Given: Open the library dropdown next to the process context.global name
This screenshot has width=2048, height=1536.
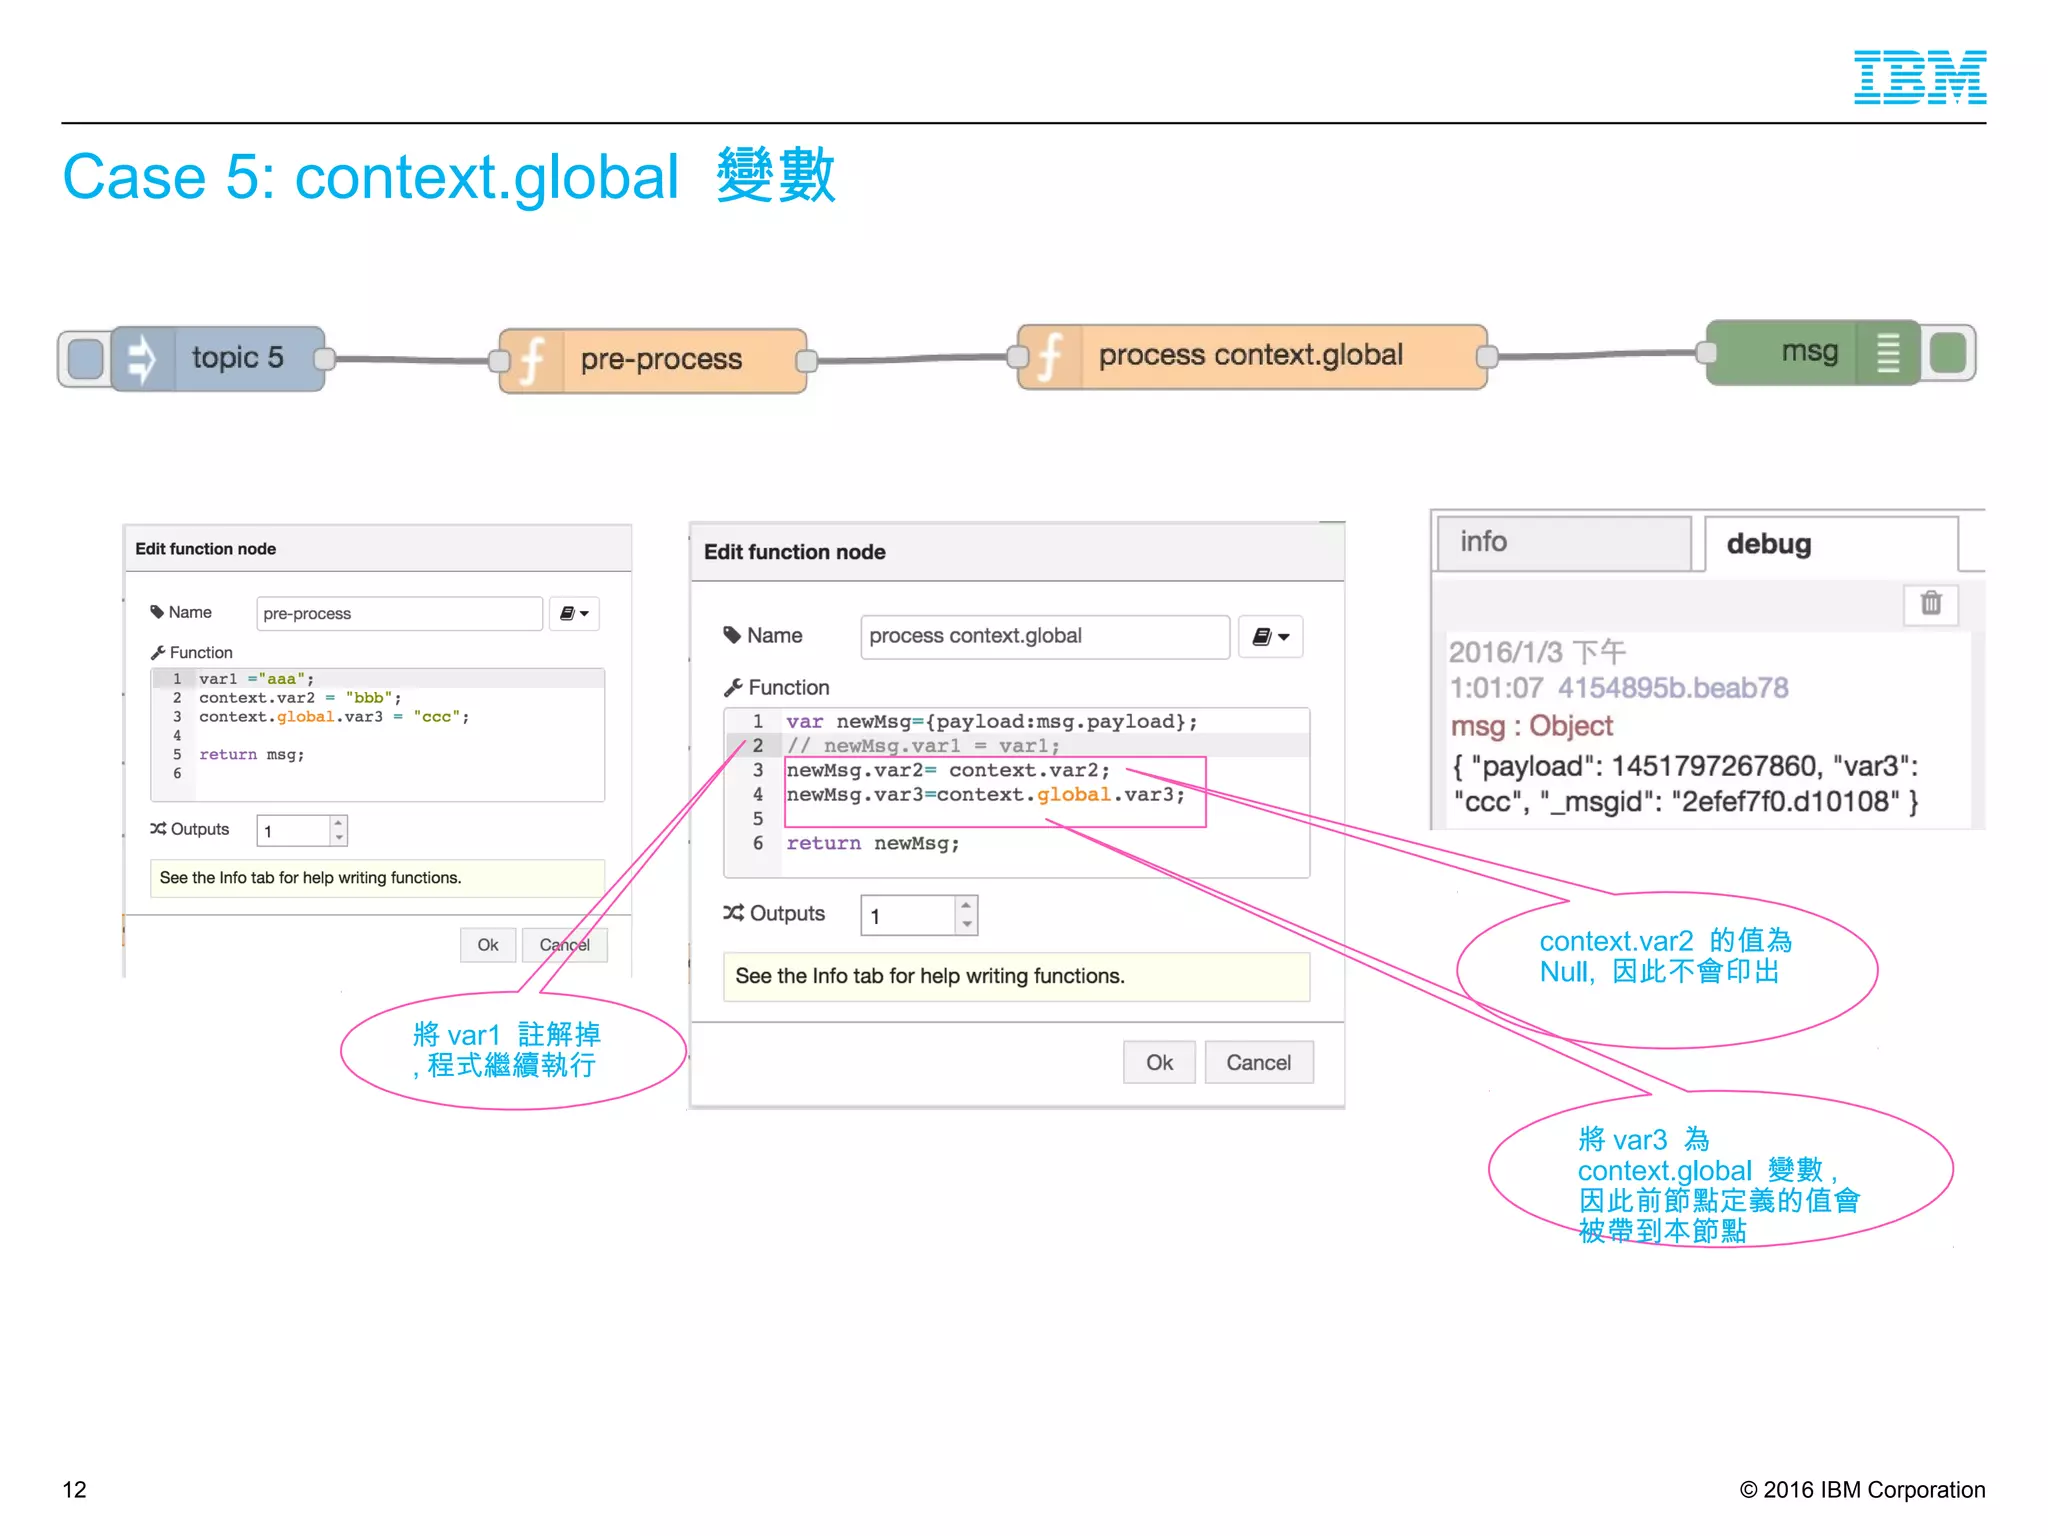Looking at the screenshot, I should point(1271,636).
